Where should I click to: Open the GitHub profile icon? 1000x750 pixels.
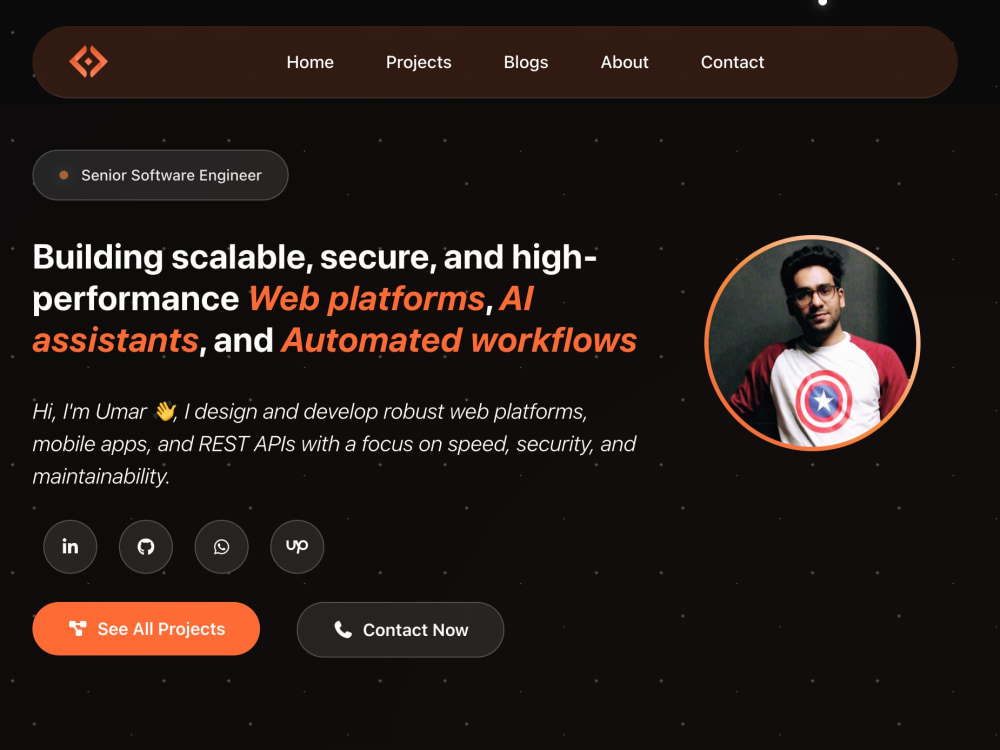146,547
